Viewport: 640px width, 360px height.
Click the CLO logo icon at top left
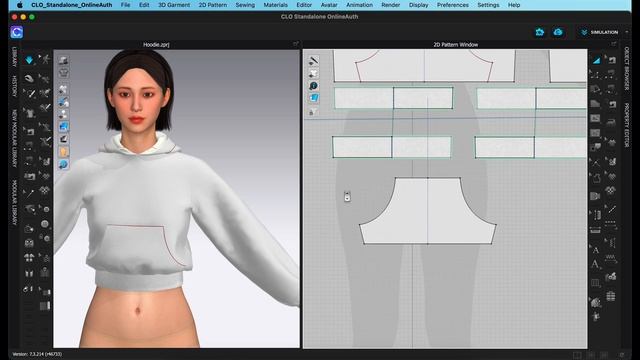click(x=17, y=32)
